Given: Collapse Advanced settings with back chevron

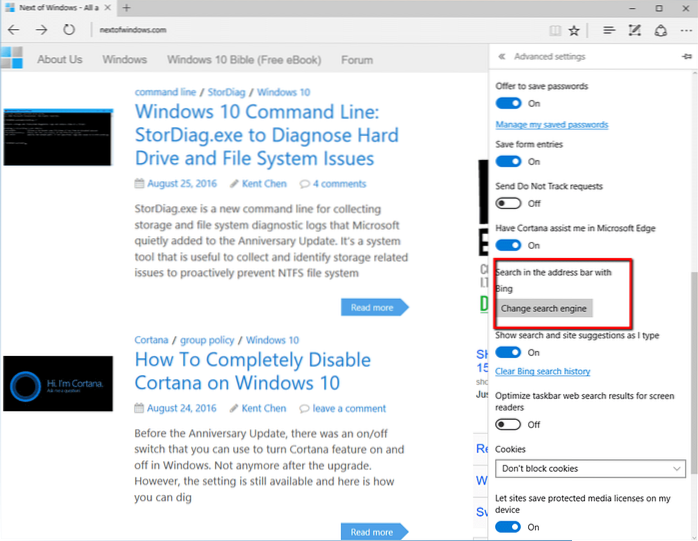Looking at the screenshot, I should pos(502,57).
